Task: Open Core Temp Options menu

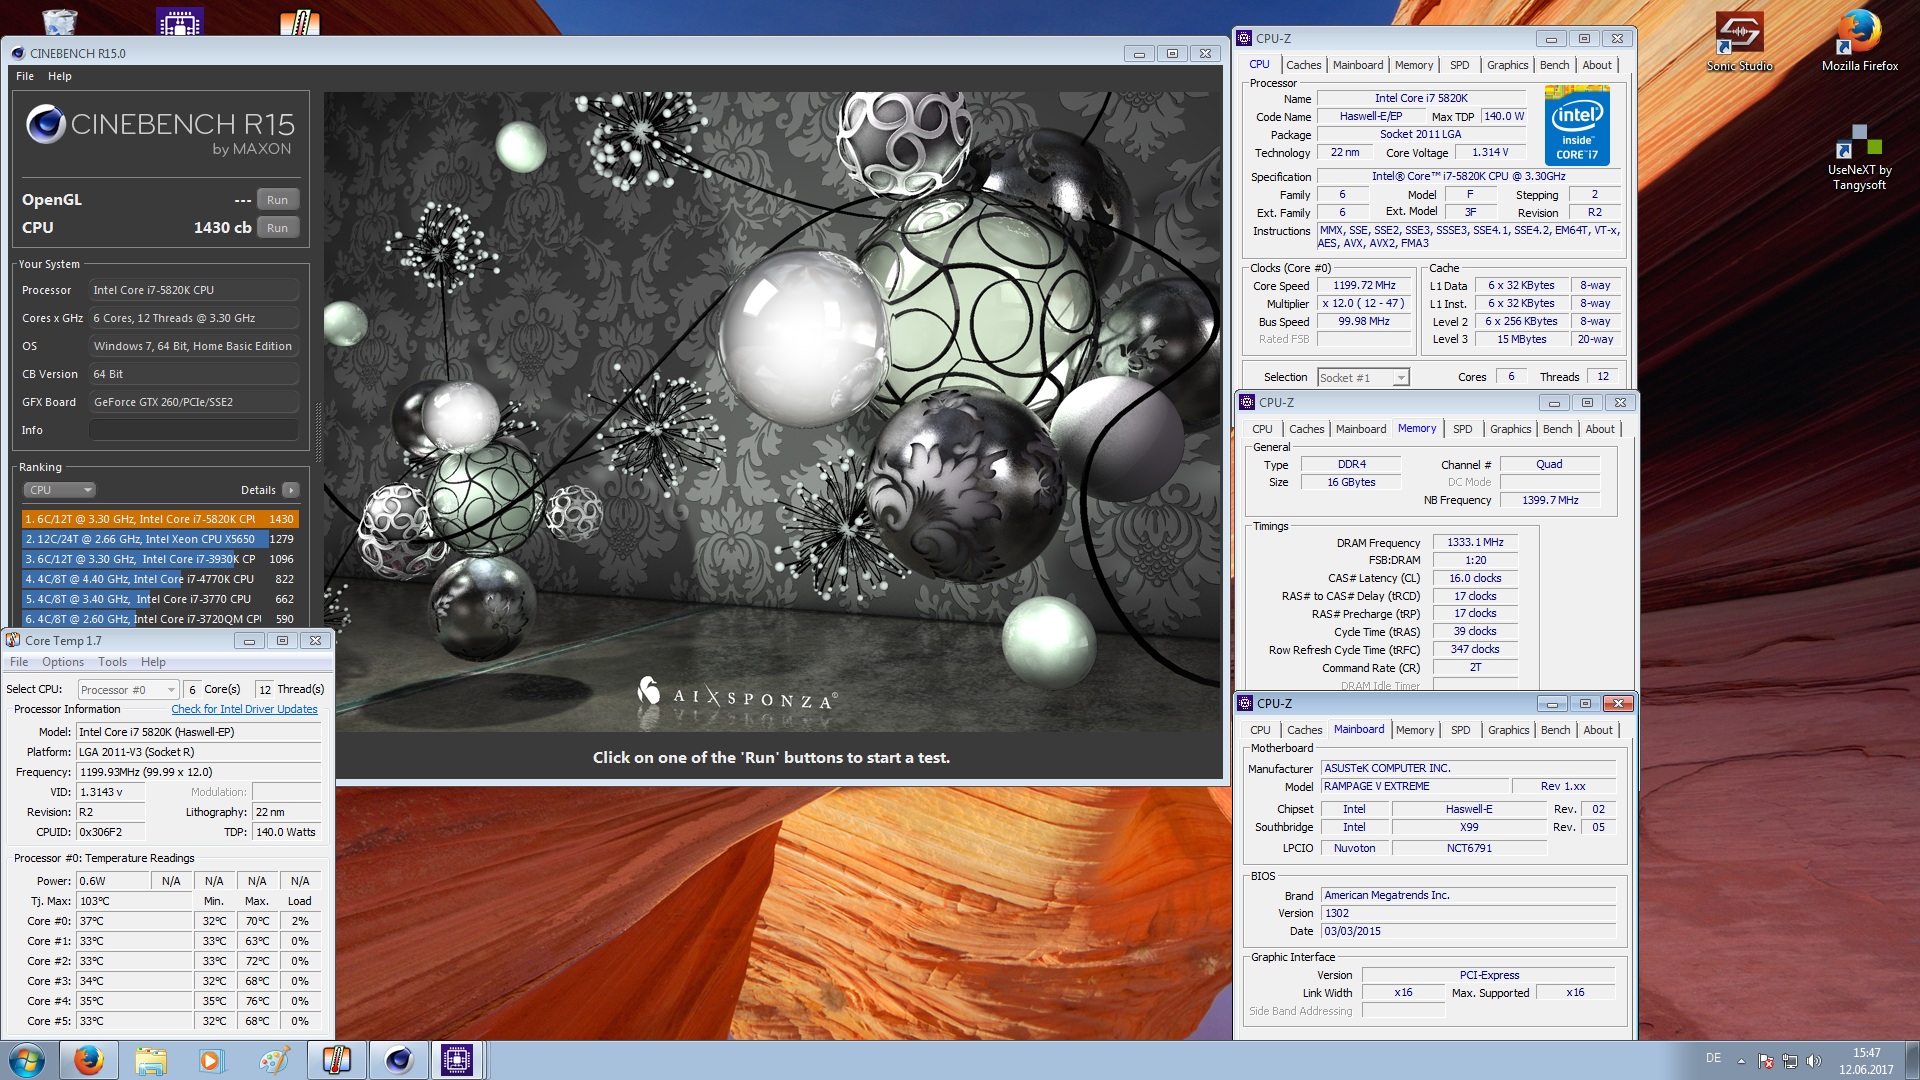Action: (x=63, y=662)
